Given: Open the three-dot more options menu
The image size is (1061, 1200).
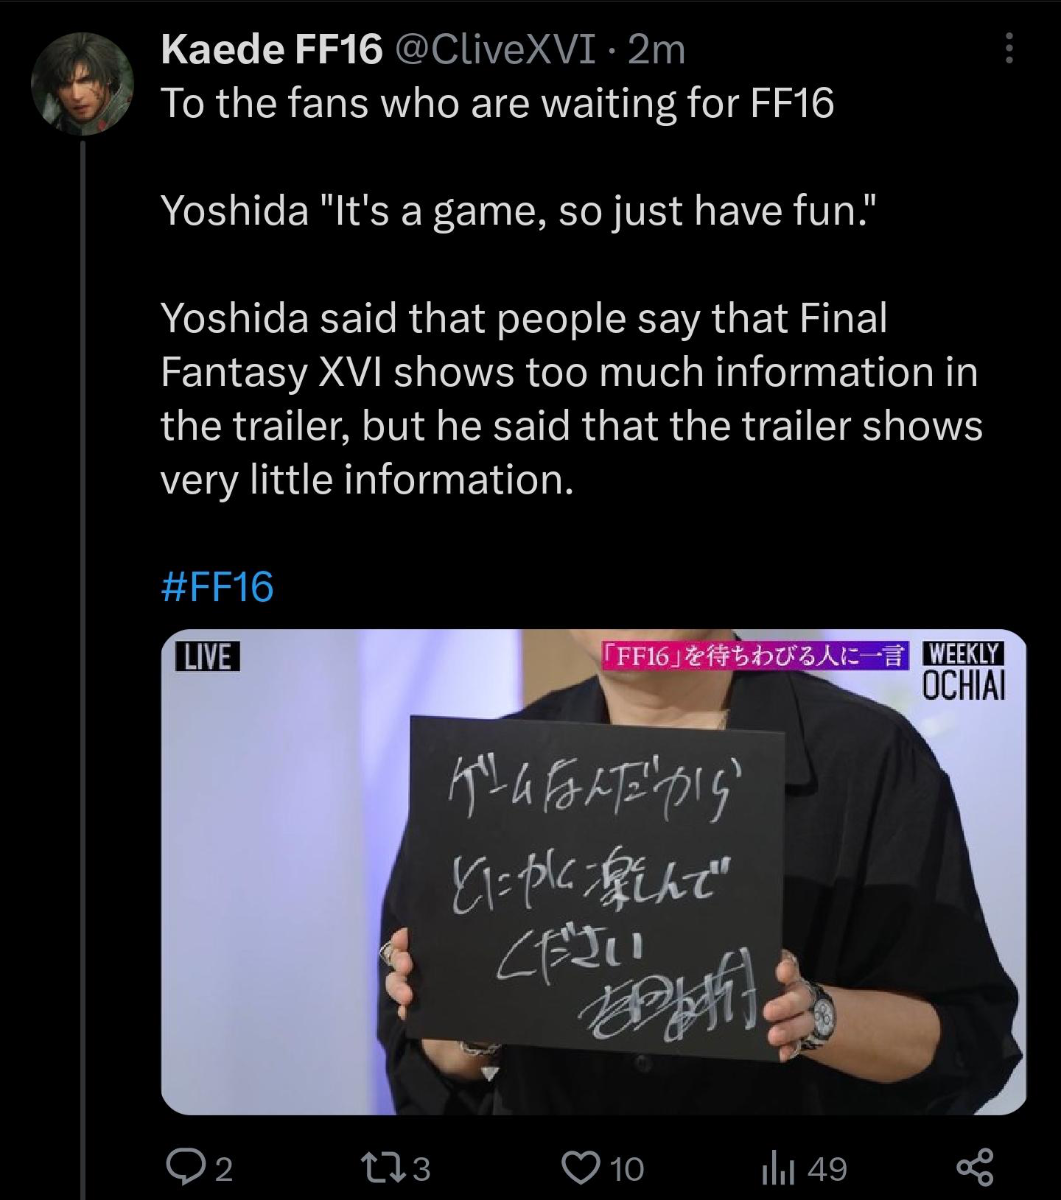Looking at the screenshot, I should tap(1008, 48).
